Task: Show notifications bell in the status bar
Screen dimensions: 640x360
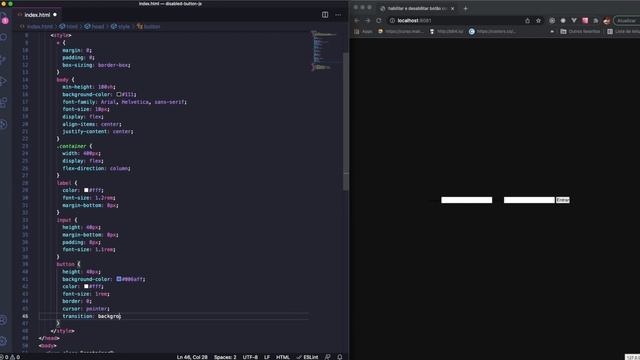Action: tap(340, 357)
